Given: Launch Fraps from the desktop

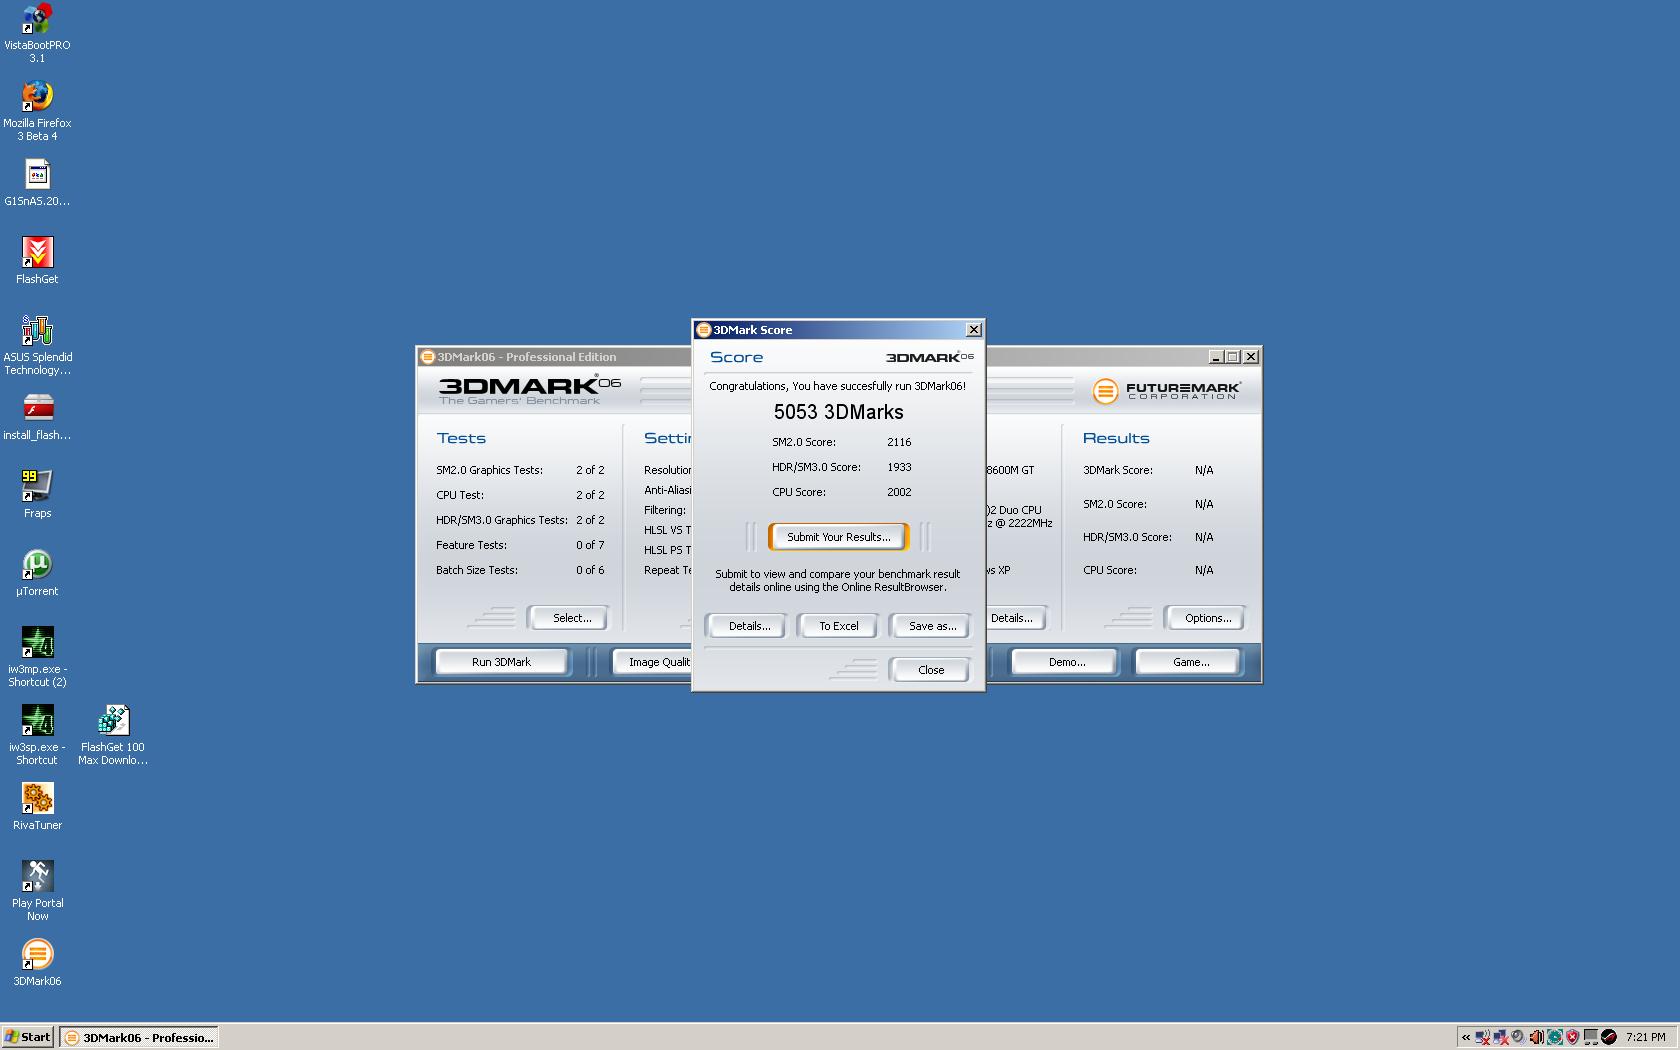Looking at the screenshot, I should (x=37, y=495).
